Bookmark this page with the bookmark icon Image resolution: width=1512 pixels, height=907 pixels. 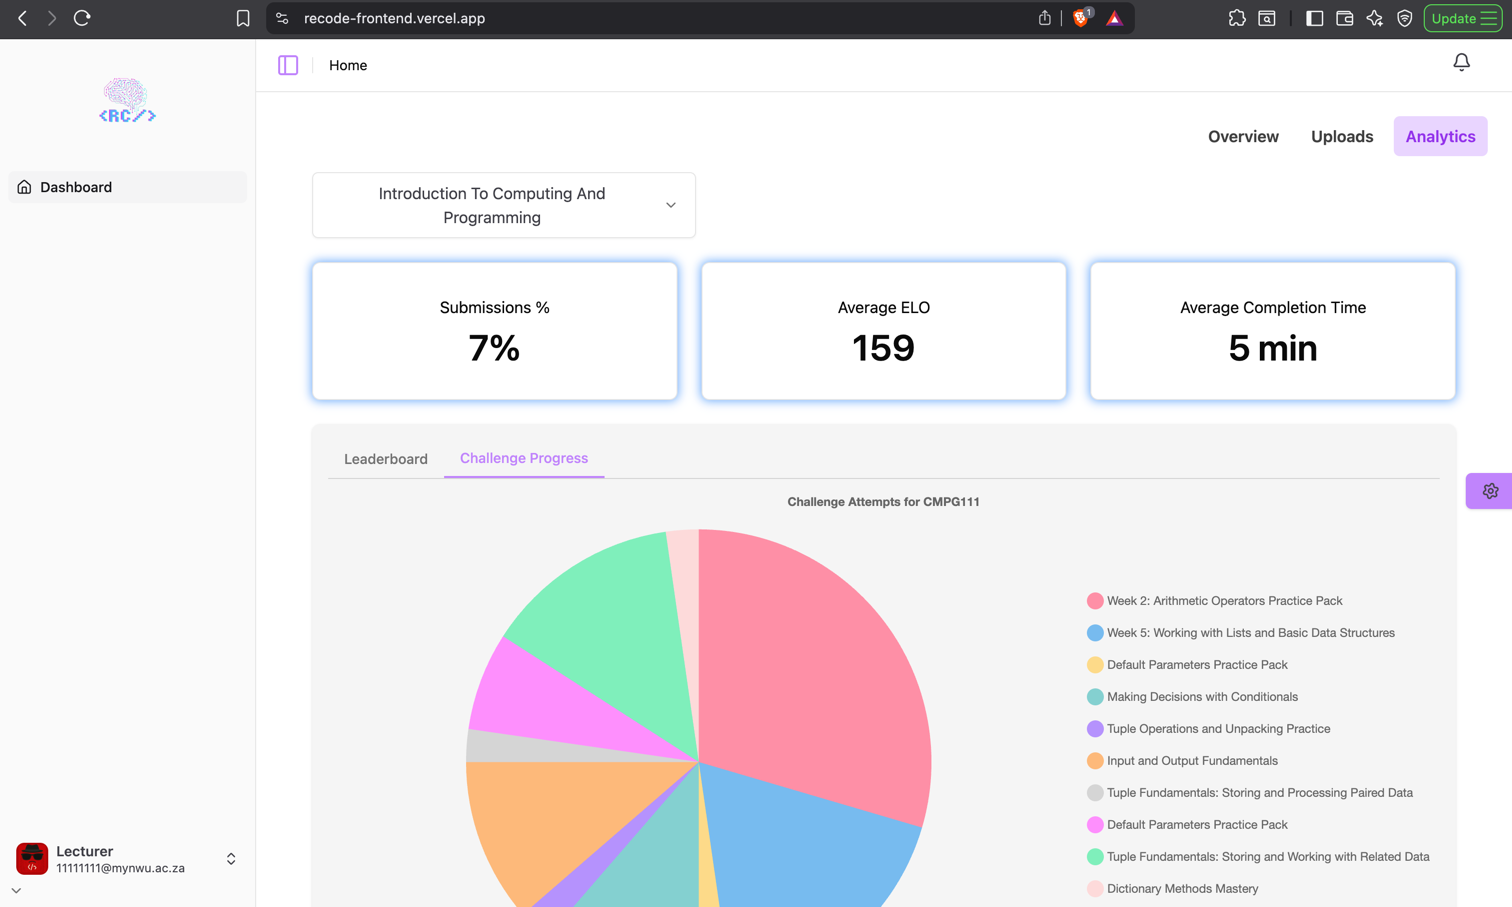pos(243,18)
